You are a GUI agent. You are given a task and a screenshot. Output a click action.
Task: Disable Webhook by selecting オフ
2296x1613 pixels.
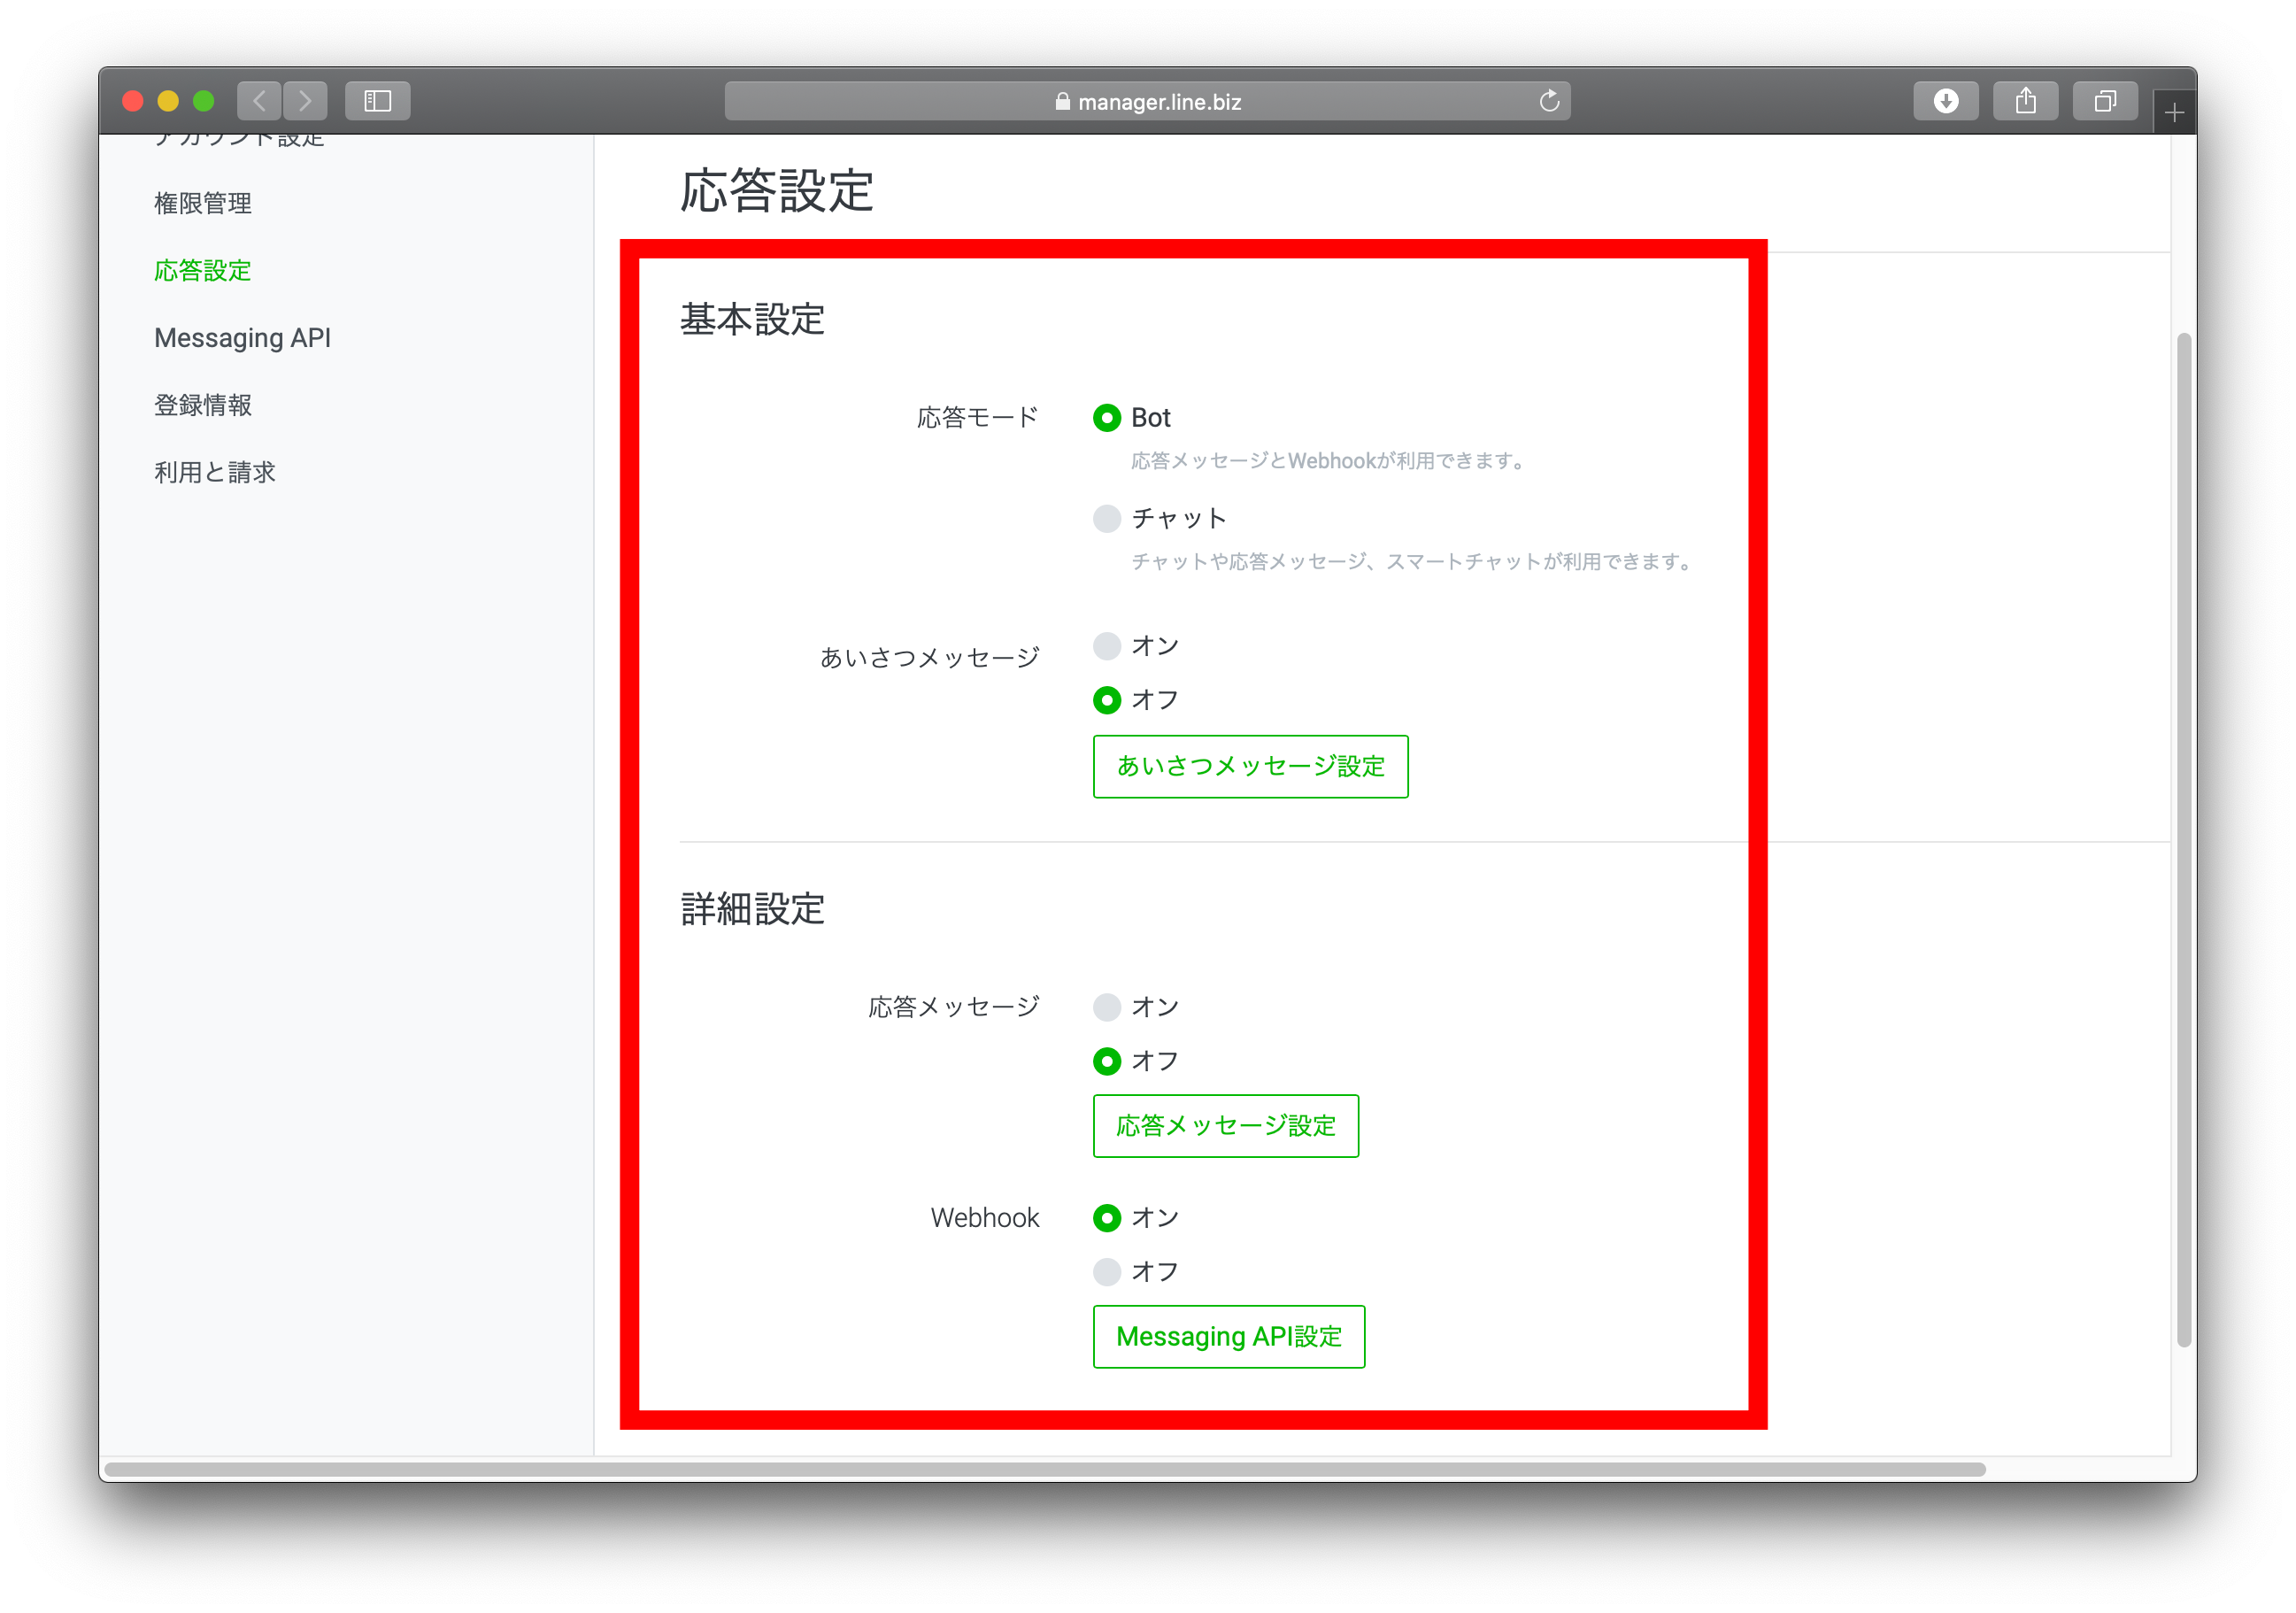point(1107,1271)
